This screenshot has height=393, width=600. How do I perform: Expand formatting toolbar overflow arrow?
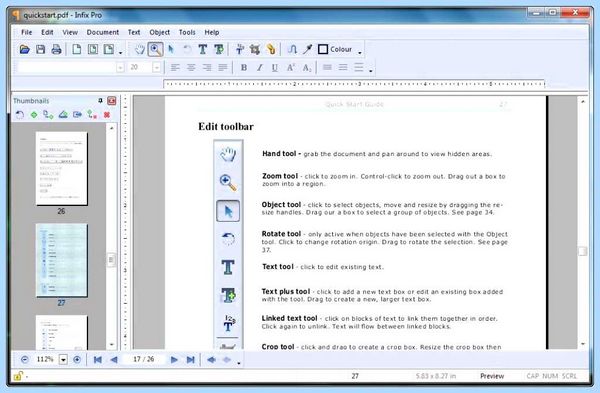point(370,71)
